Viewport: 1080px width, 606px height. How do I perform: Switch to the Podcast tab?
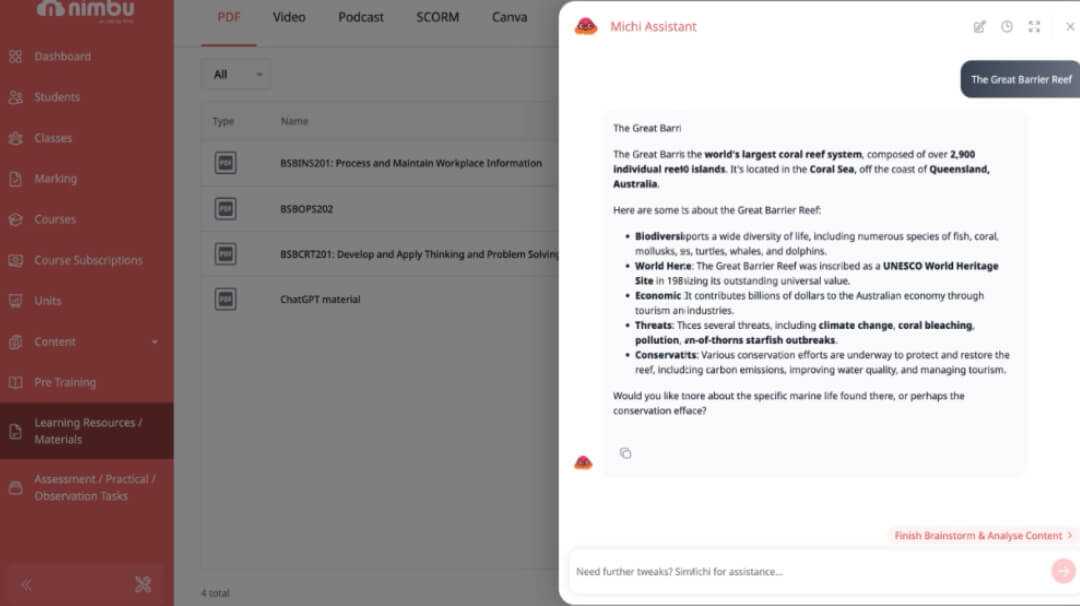tap(361, 17)
